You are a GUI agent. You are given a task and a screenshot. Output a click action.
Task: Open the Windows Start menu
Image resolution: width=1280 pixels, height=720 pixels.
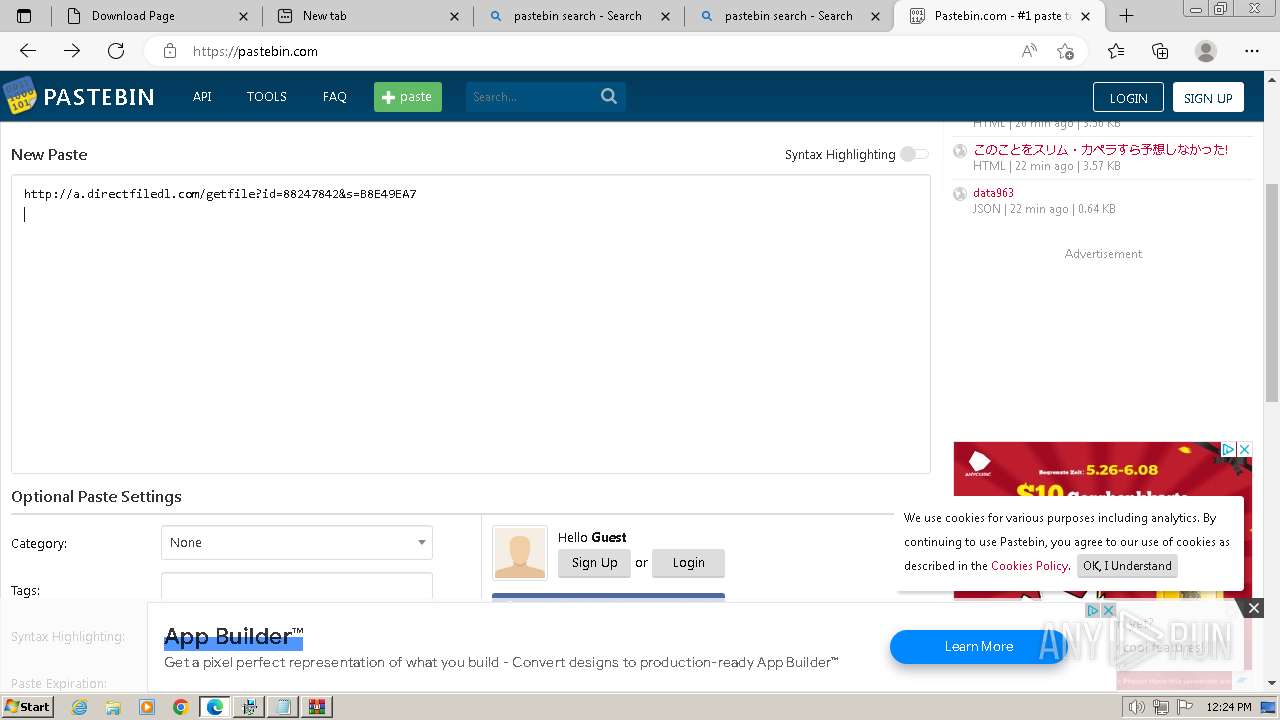click(x=27, y=707)
